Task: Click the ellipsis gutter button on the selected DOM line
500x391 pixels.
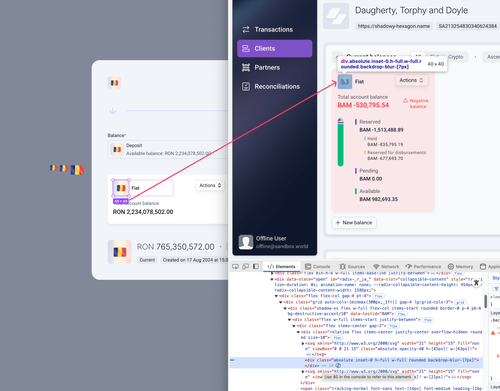Action: [x=232, y=360]
